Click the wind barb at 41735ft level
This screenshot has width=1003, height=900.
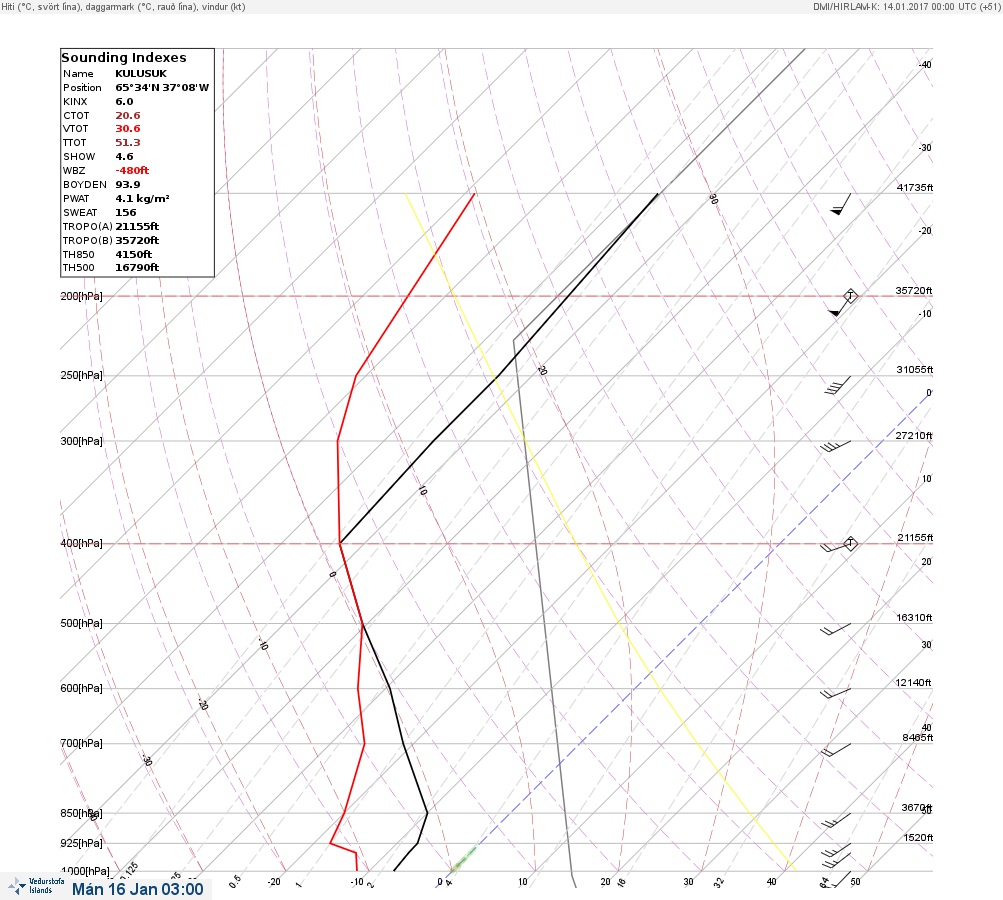[841, 204]
